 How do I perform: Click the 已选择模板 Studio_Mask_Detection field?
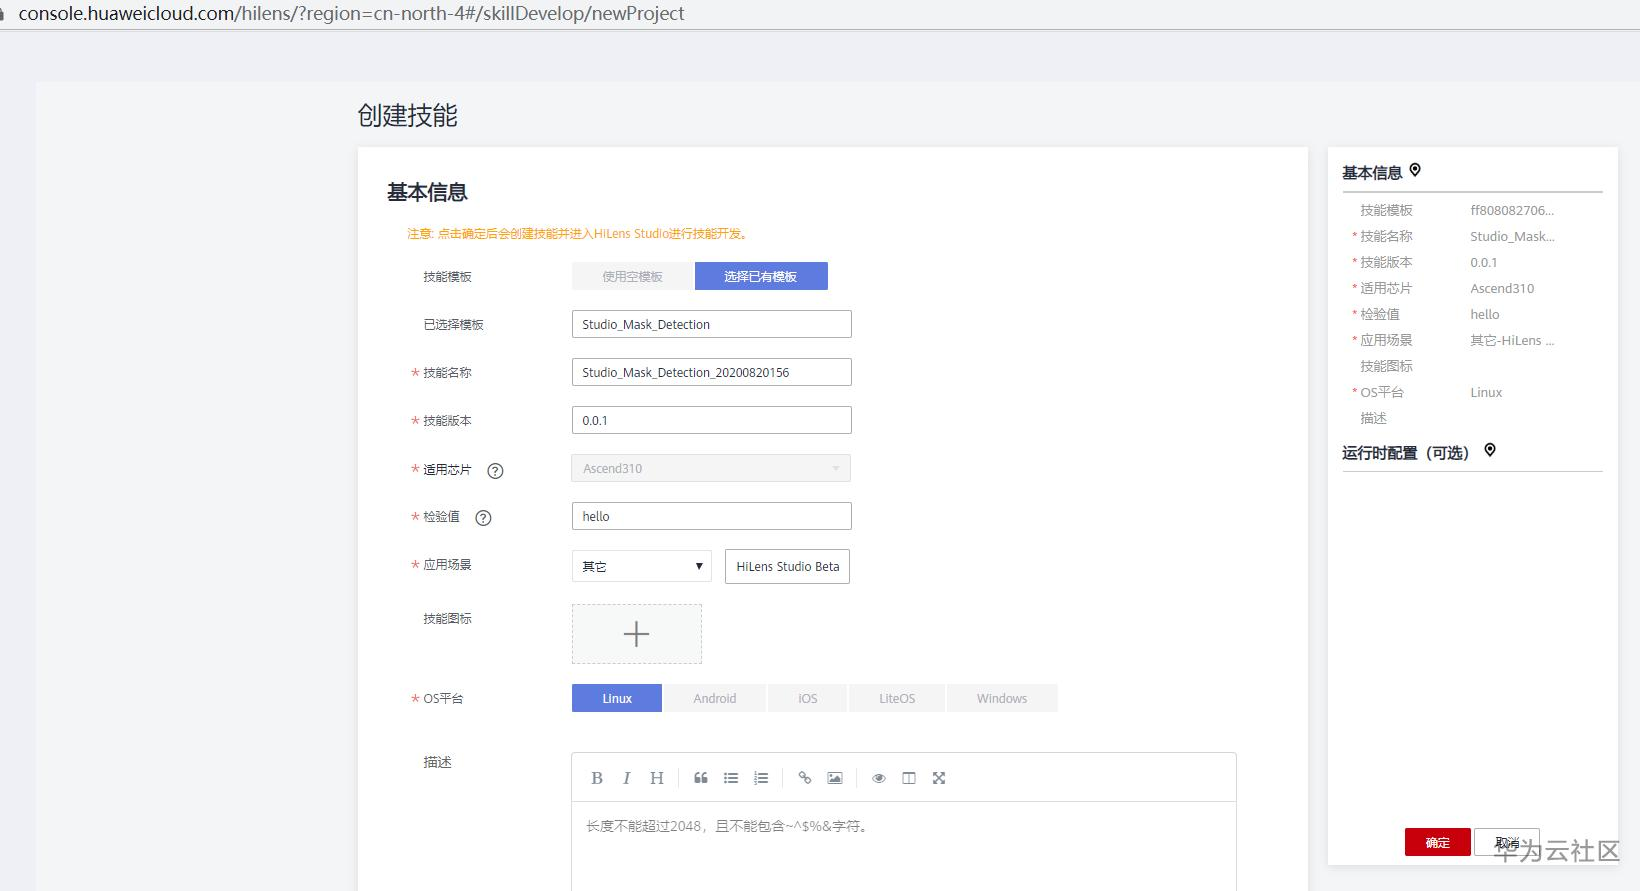(712, 324)
